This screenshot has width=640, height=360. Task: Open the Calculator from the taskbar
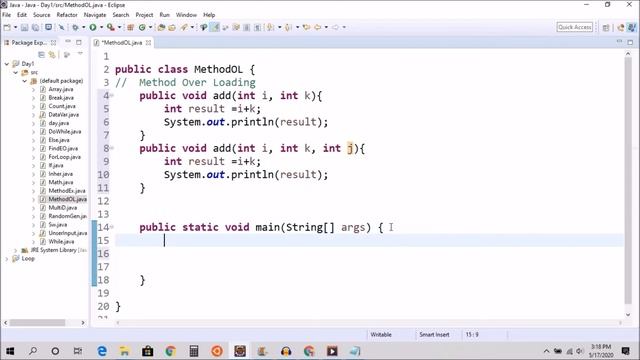[194, 351]
